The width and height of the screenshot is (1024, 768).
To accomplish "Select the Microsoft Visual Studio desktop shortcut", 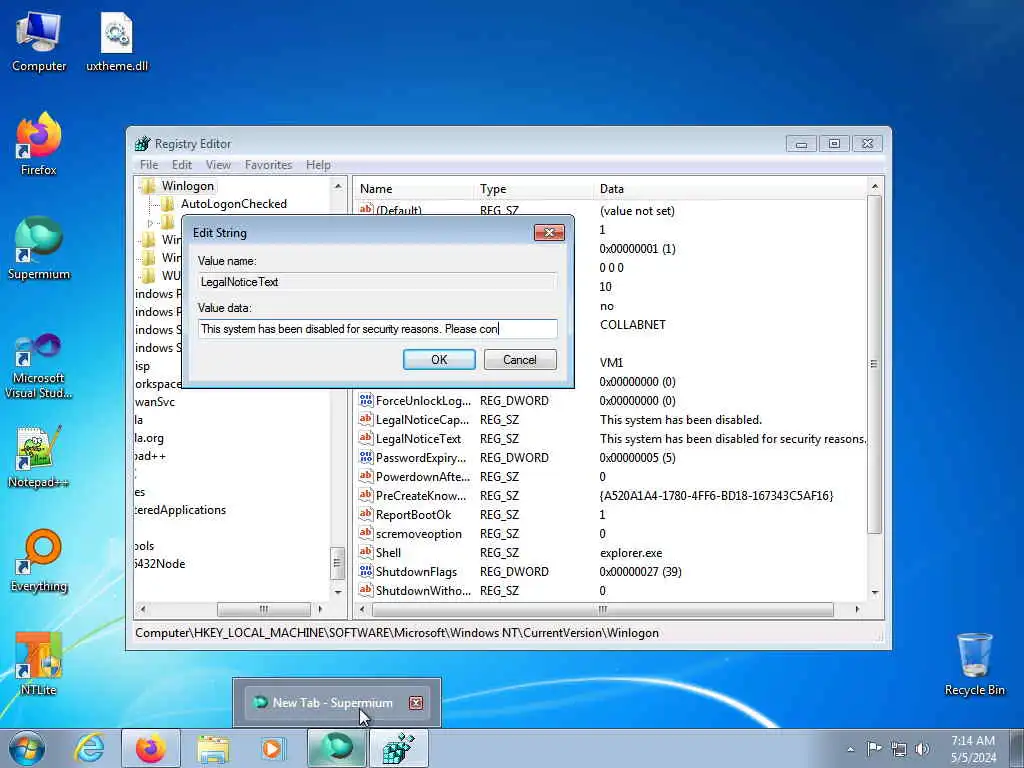I will [39, 366].
